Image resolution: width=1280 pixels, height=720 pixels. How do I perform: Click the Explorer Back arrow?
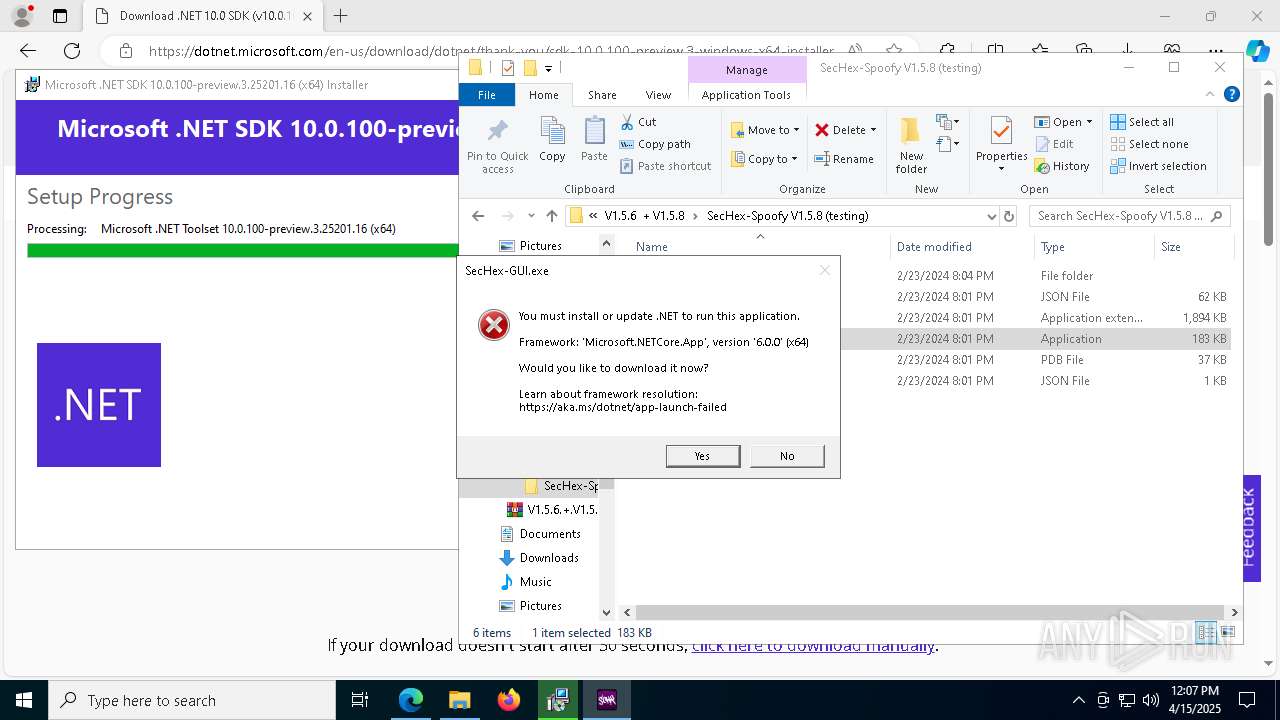pos(478,216)
